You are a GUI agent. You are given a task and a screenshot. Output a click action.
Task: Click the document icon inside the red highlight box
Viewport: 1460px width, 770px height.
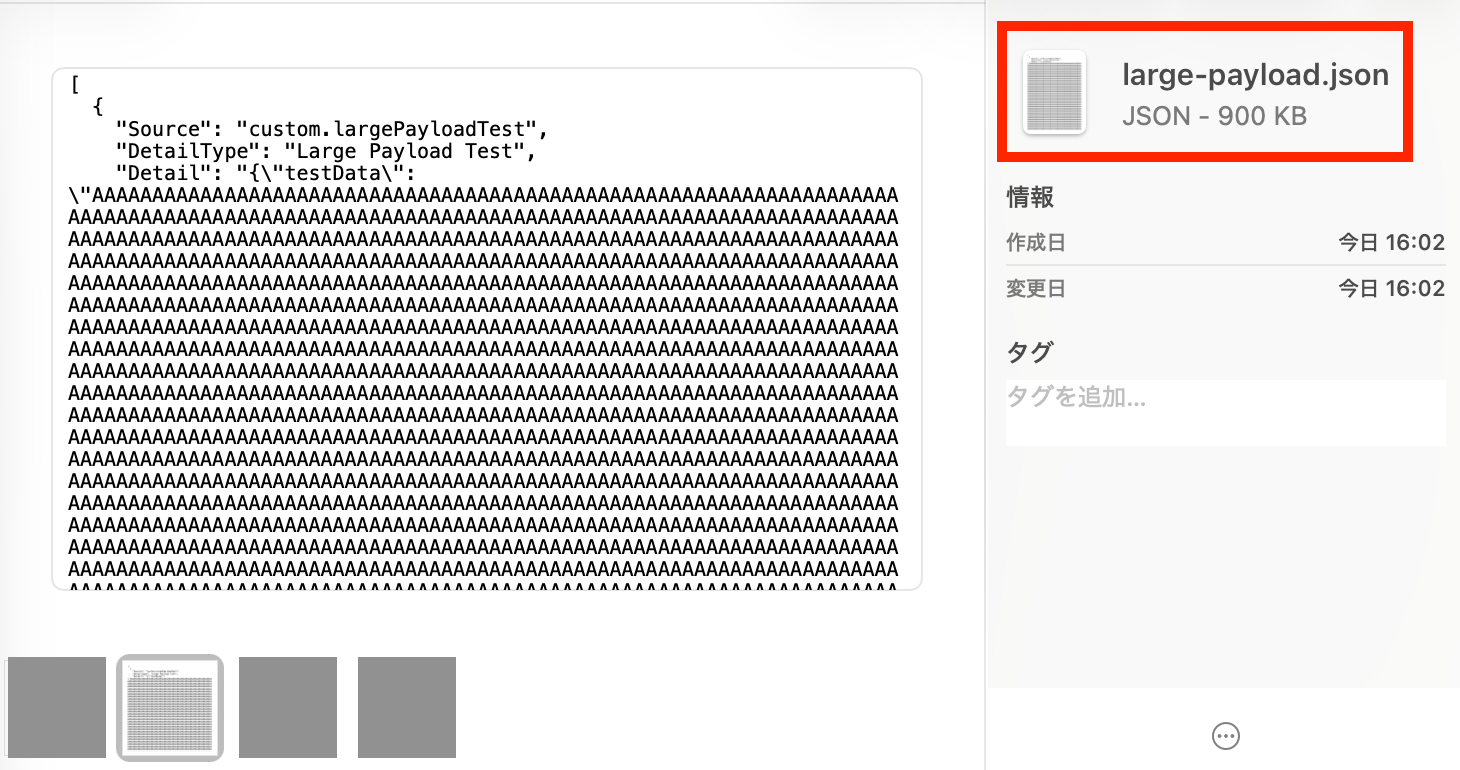(x=1054, y=91)
